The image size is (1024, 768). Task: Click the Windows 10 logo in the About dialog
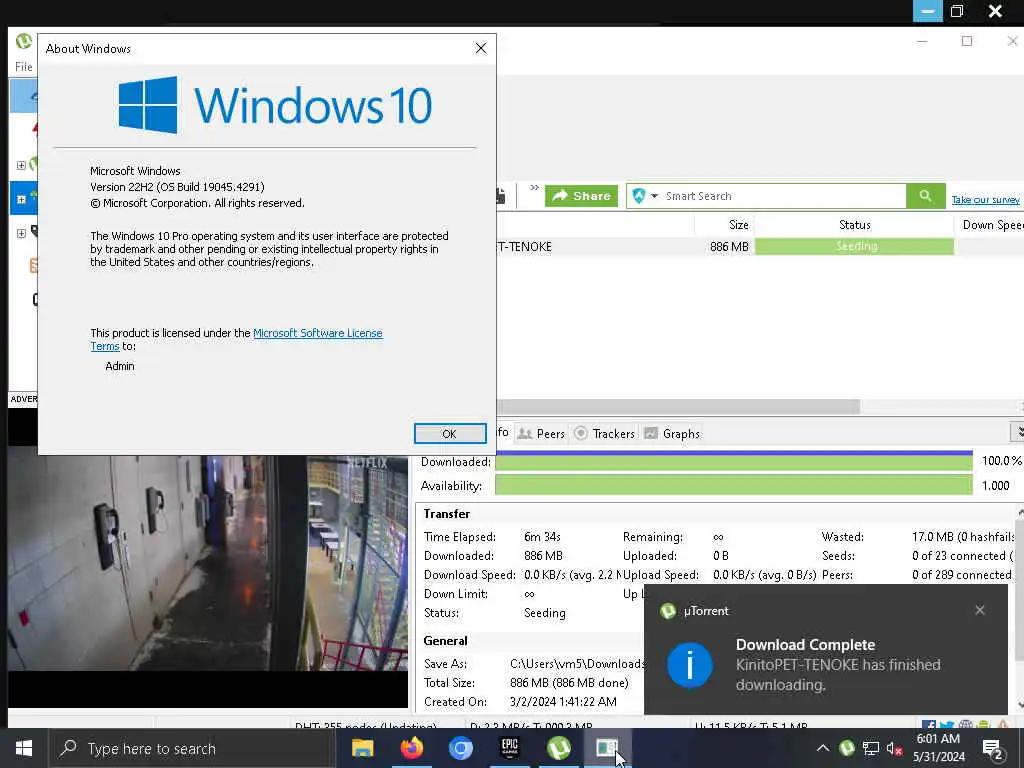click(275, 105)
